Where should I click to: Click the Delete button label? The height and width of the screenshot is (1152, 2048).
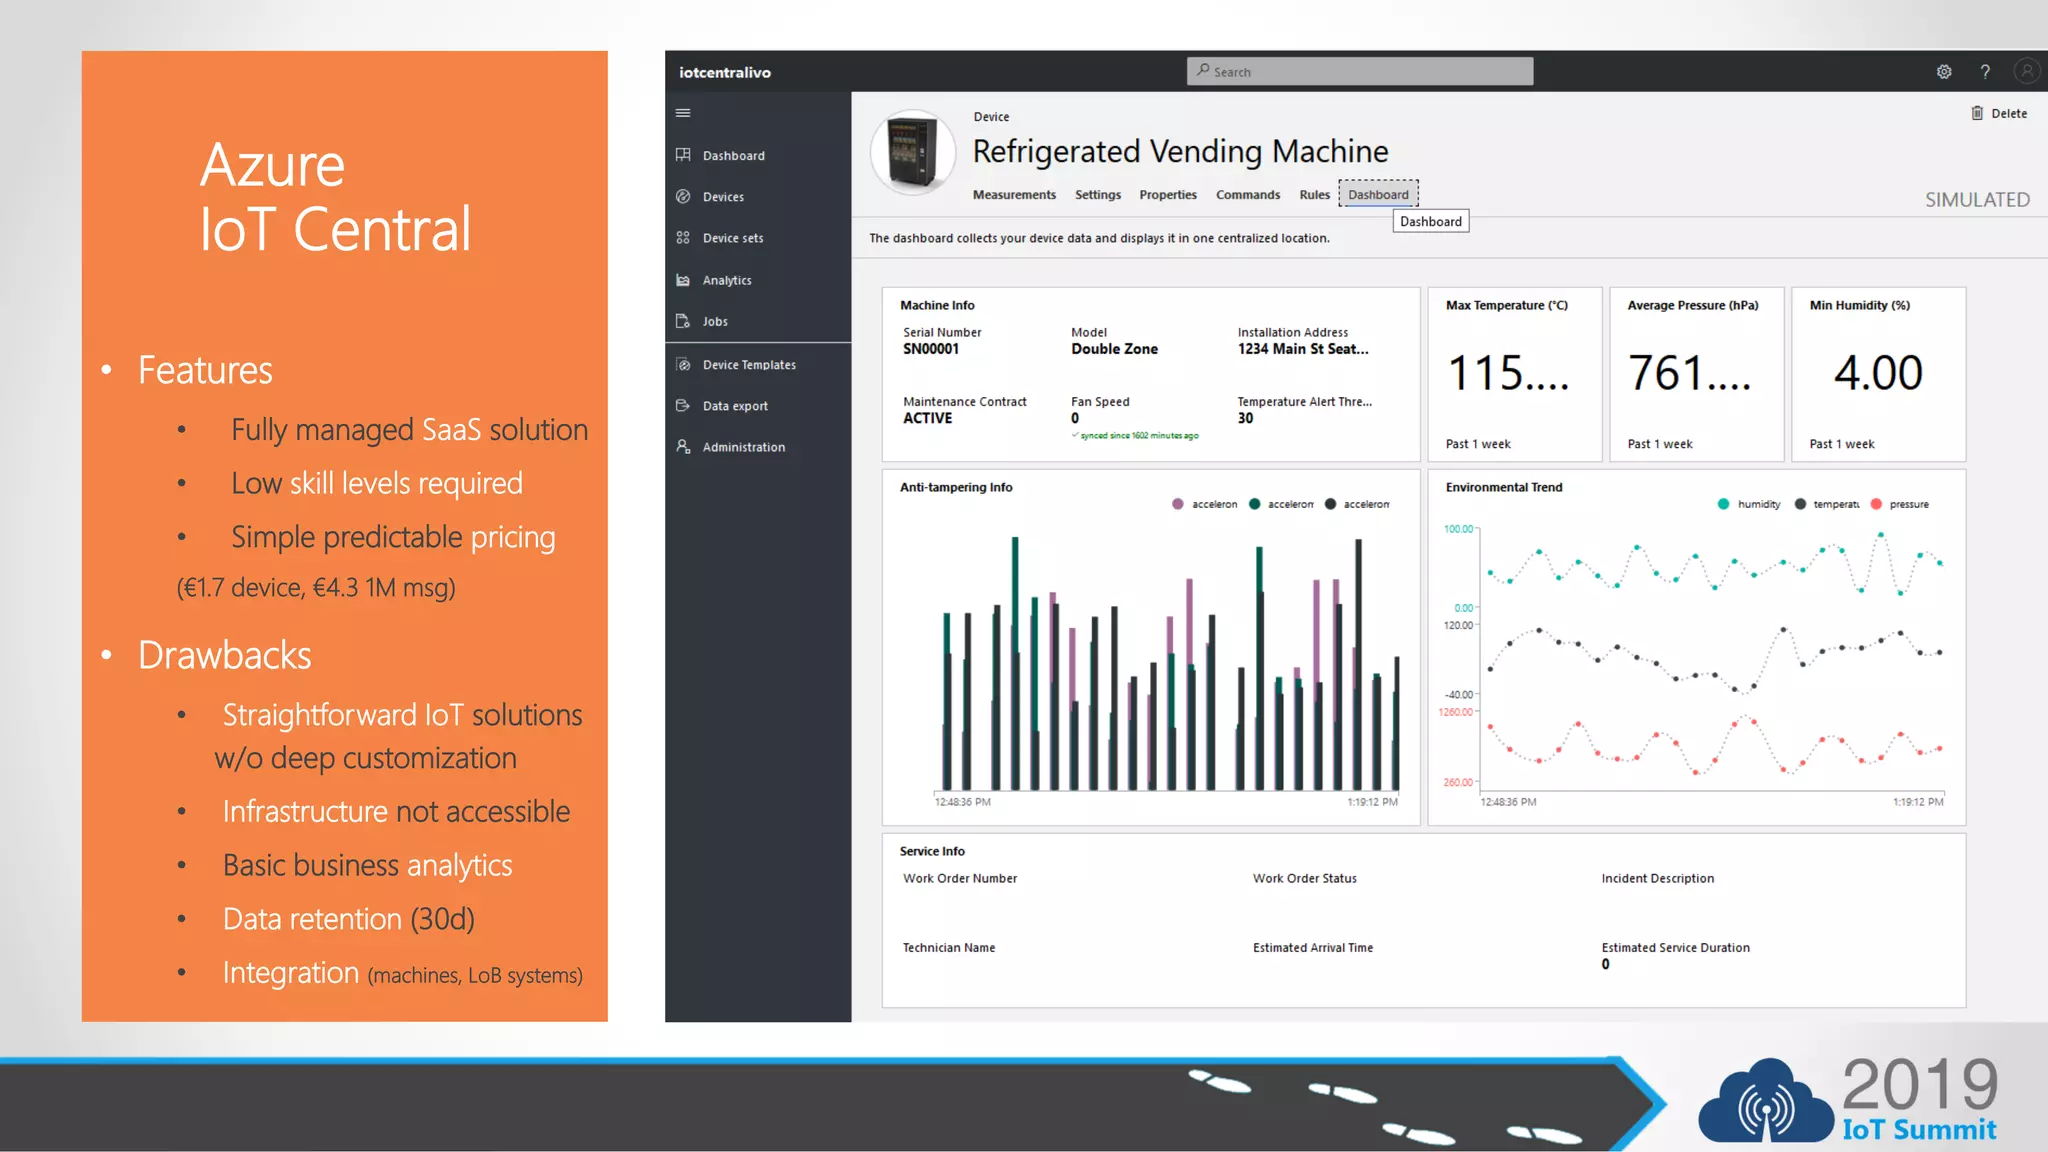click(2009, 114)
